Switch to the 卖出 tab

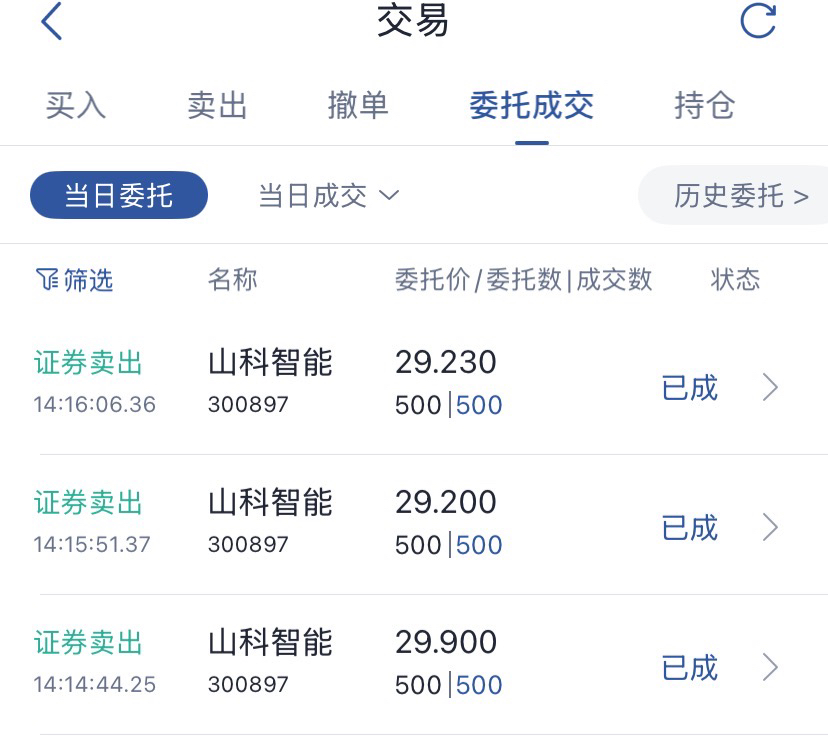click(217, 105)
